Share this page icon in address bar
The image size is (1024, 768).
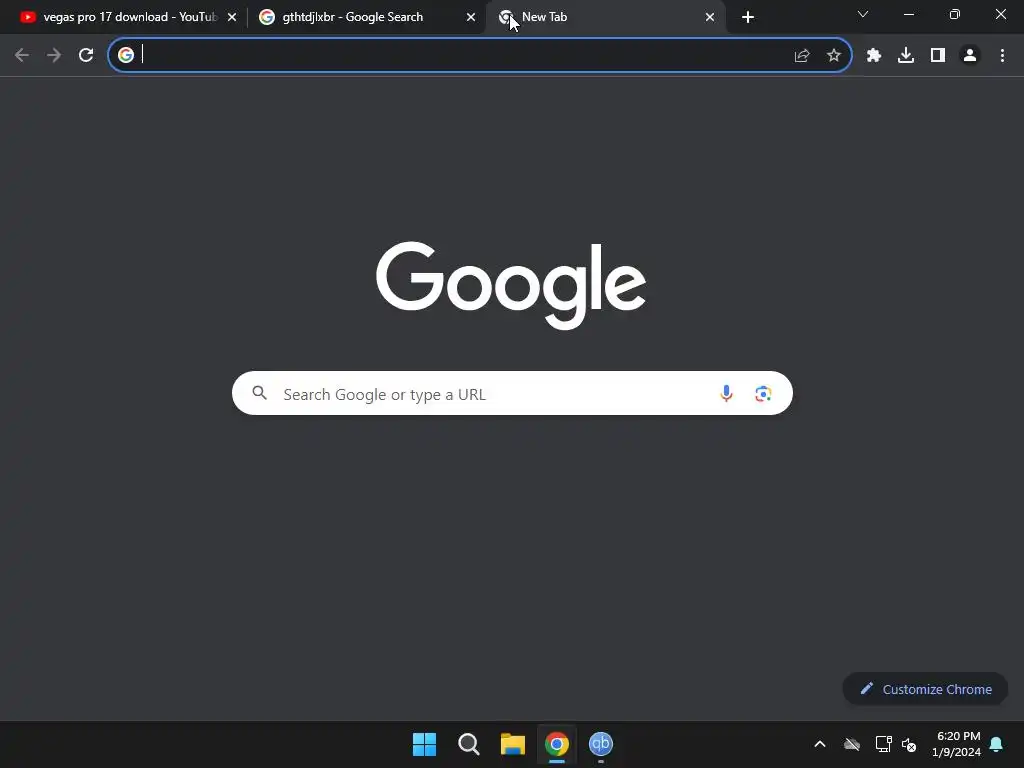tap(802, 56)
